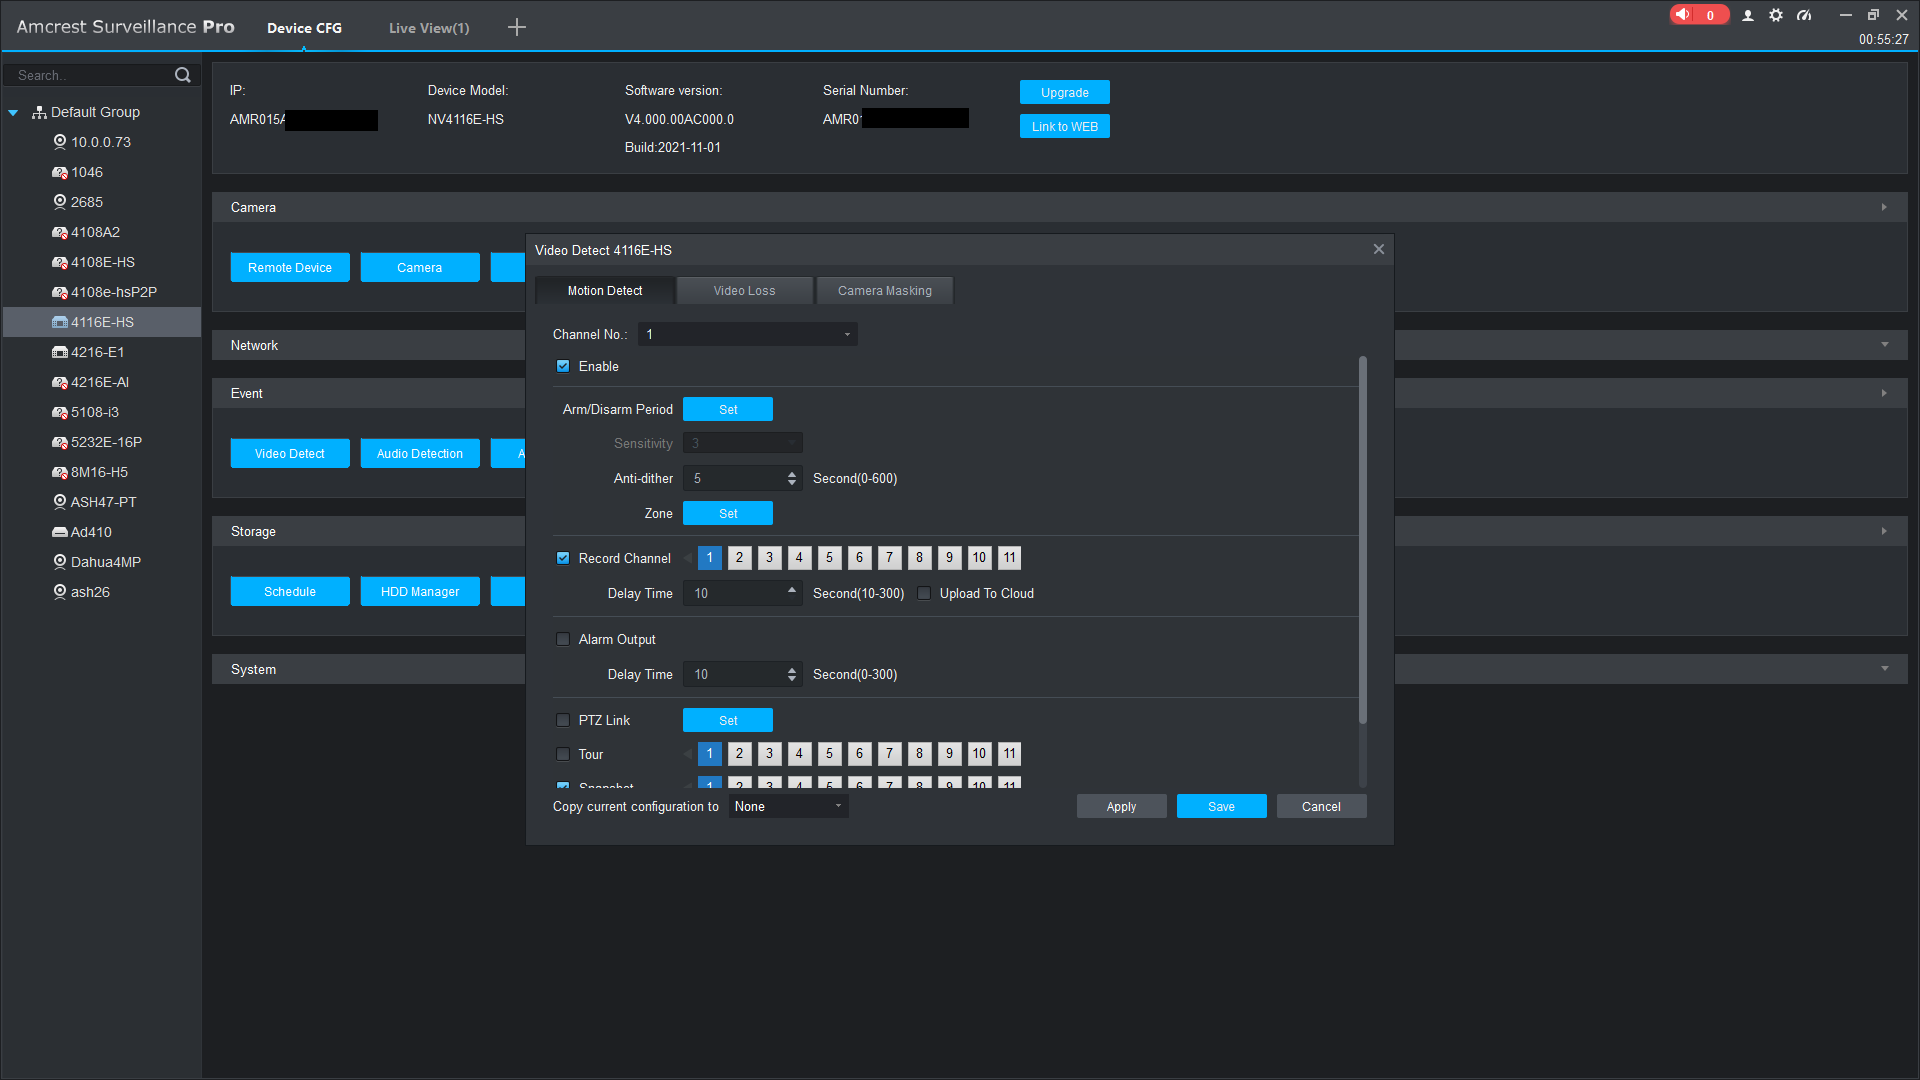
Task: Collapse the Default Group tree
Action: [x=13, y=112]
